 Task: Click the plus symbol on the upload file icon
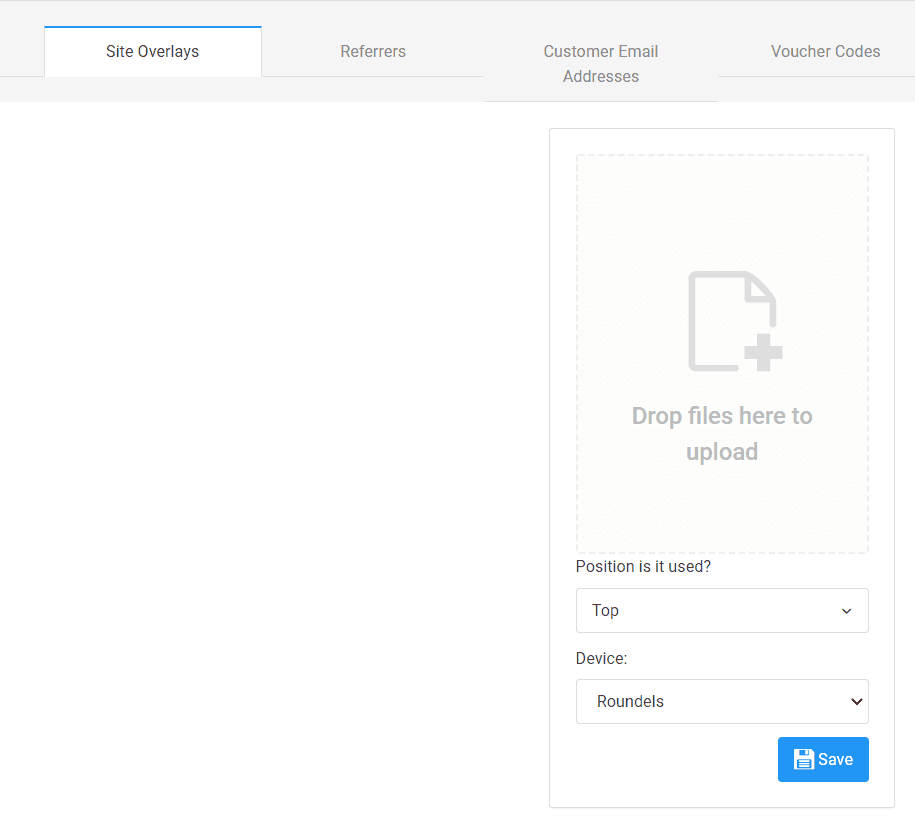pos(762,352)
